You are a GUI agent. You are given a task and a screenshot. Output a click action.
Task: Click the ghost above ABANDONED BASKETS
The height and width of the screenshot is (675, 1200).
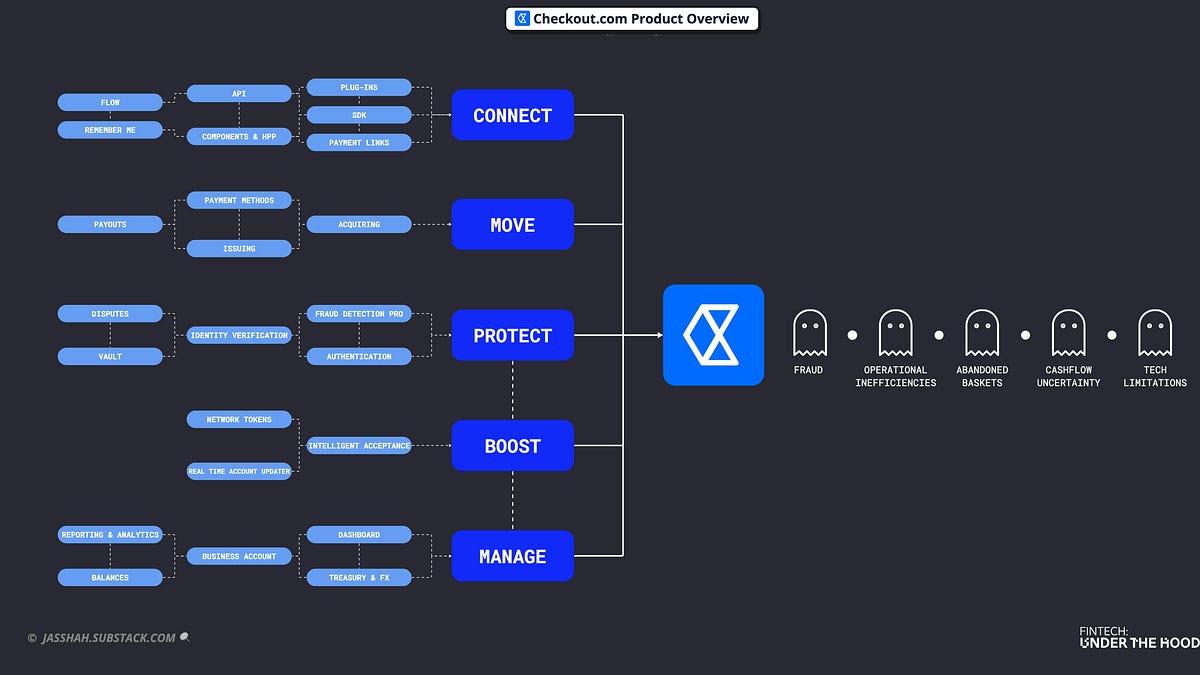pos(982,333)
